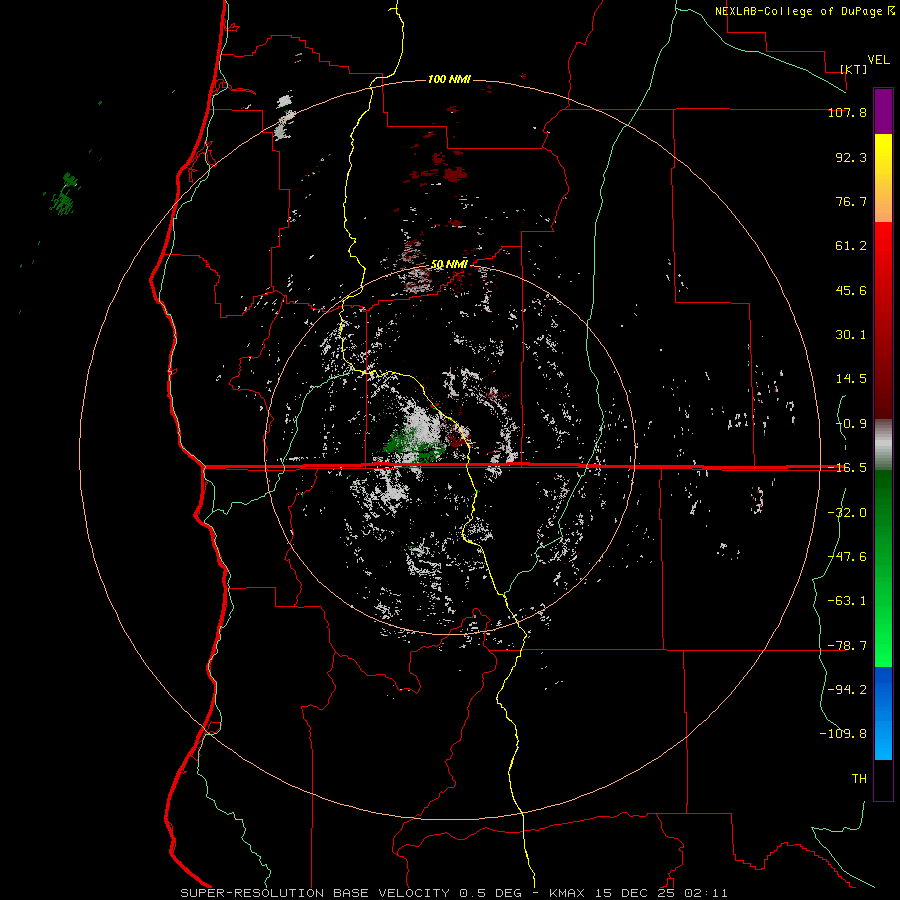Select the -16.5 scale value
The image size is (900, 900).
tap(847, 468)
